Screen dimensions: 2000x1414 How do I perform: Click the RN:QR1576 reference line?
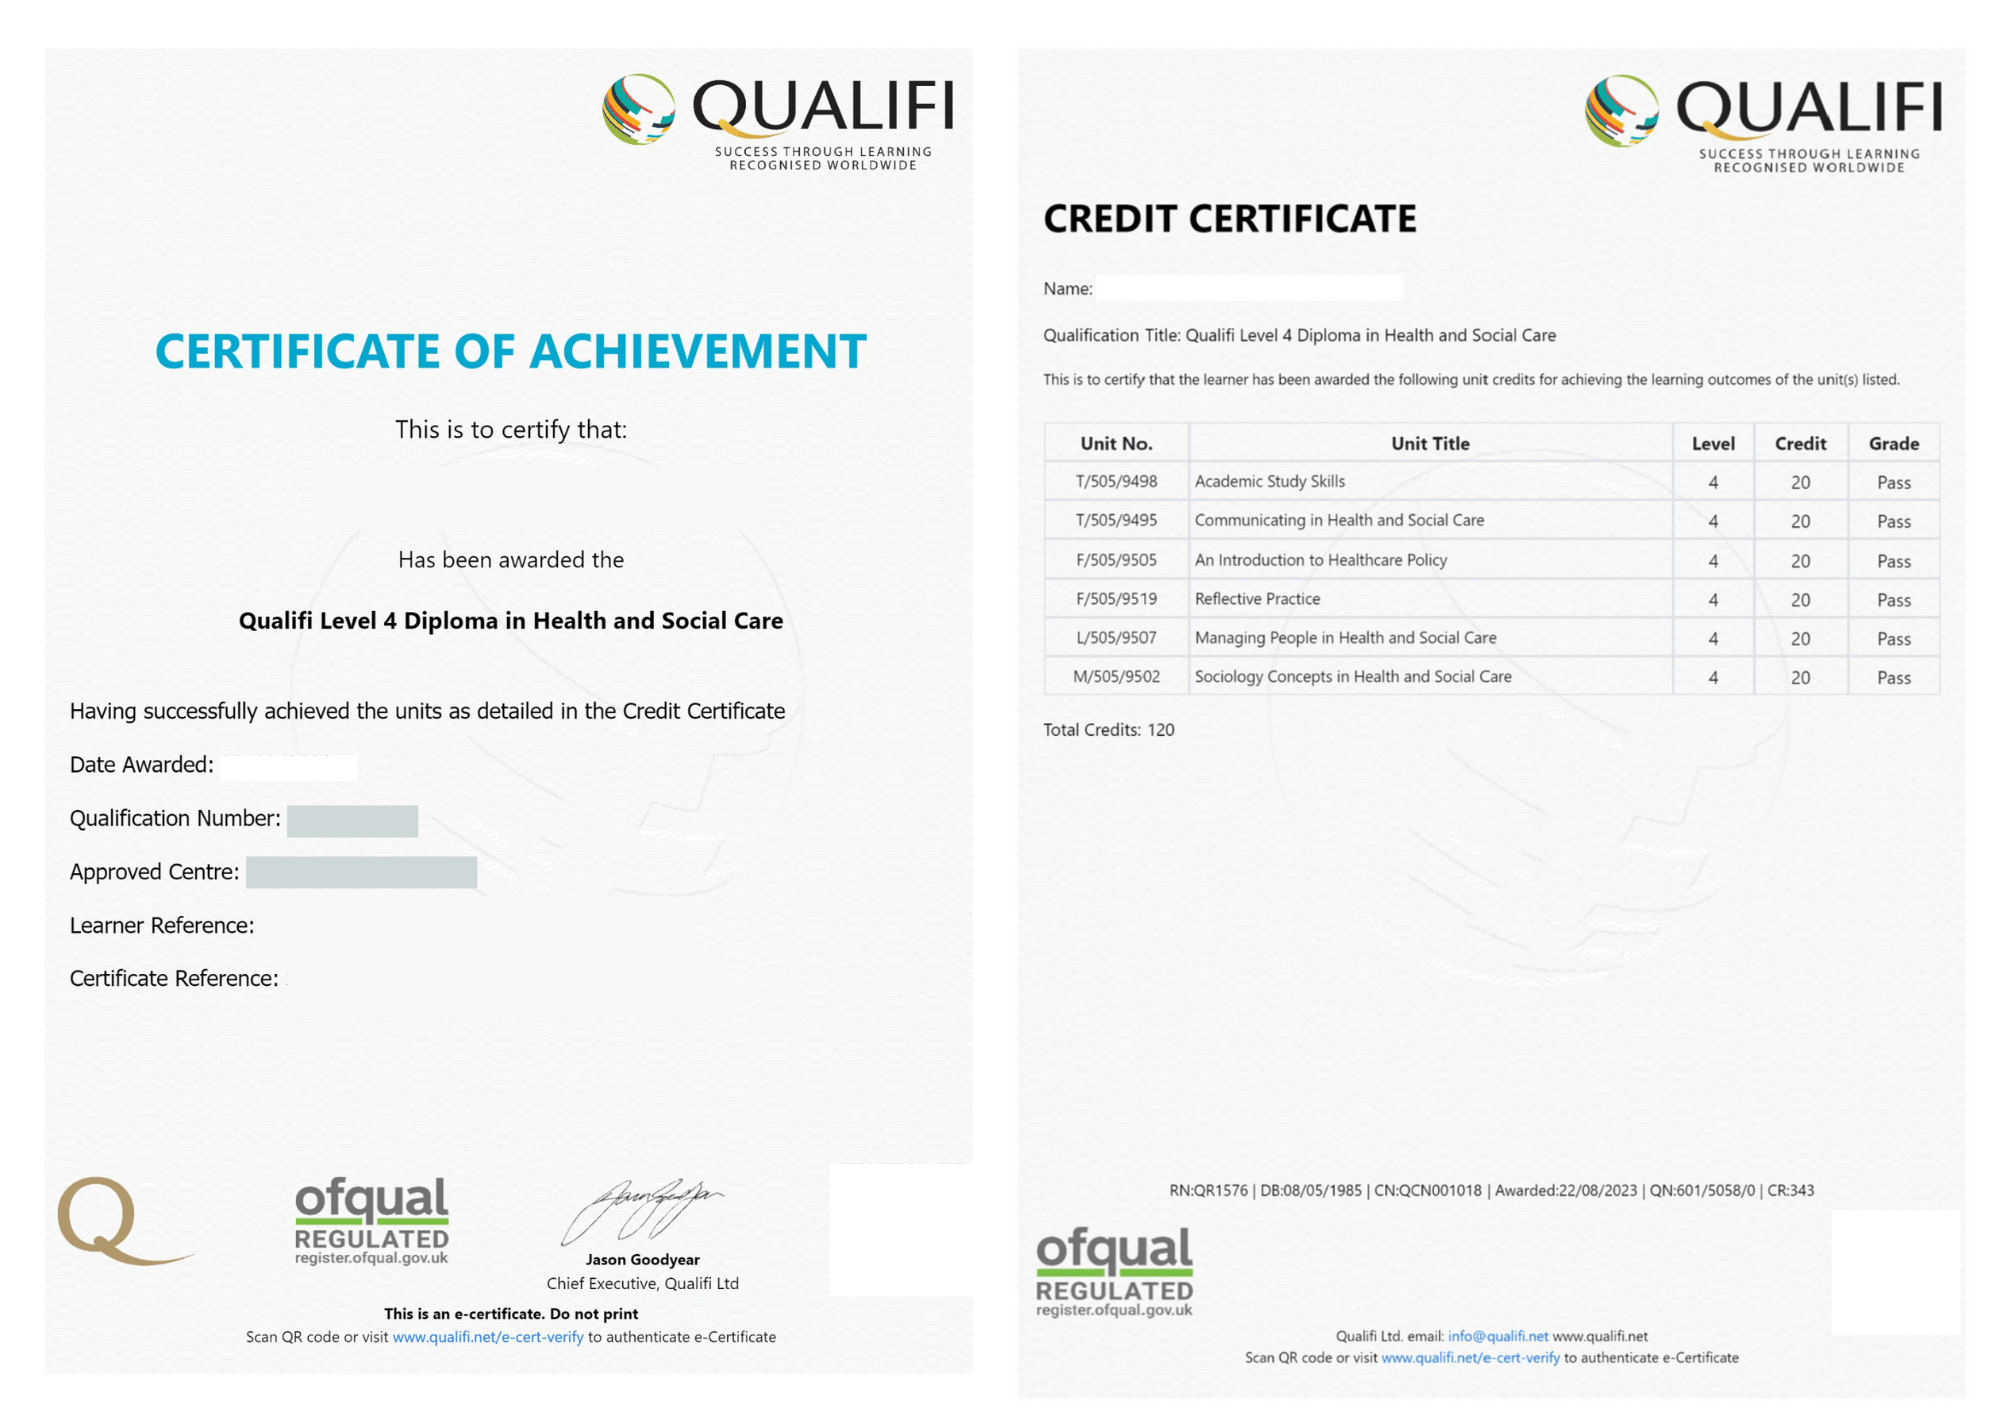pyautogui.click(x=1491, y=1191)
